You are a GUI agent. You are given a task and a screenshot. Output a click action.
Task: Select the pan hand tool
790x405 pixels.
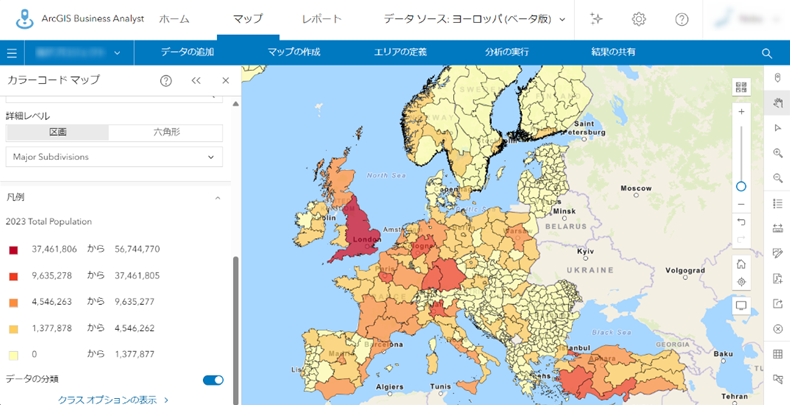(777, 103)
